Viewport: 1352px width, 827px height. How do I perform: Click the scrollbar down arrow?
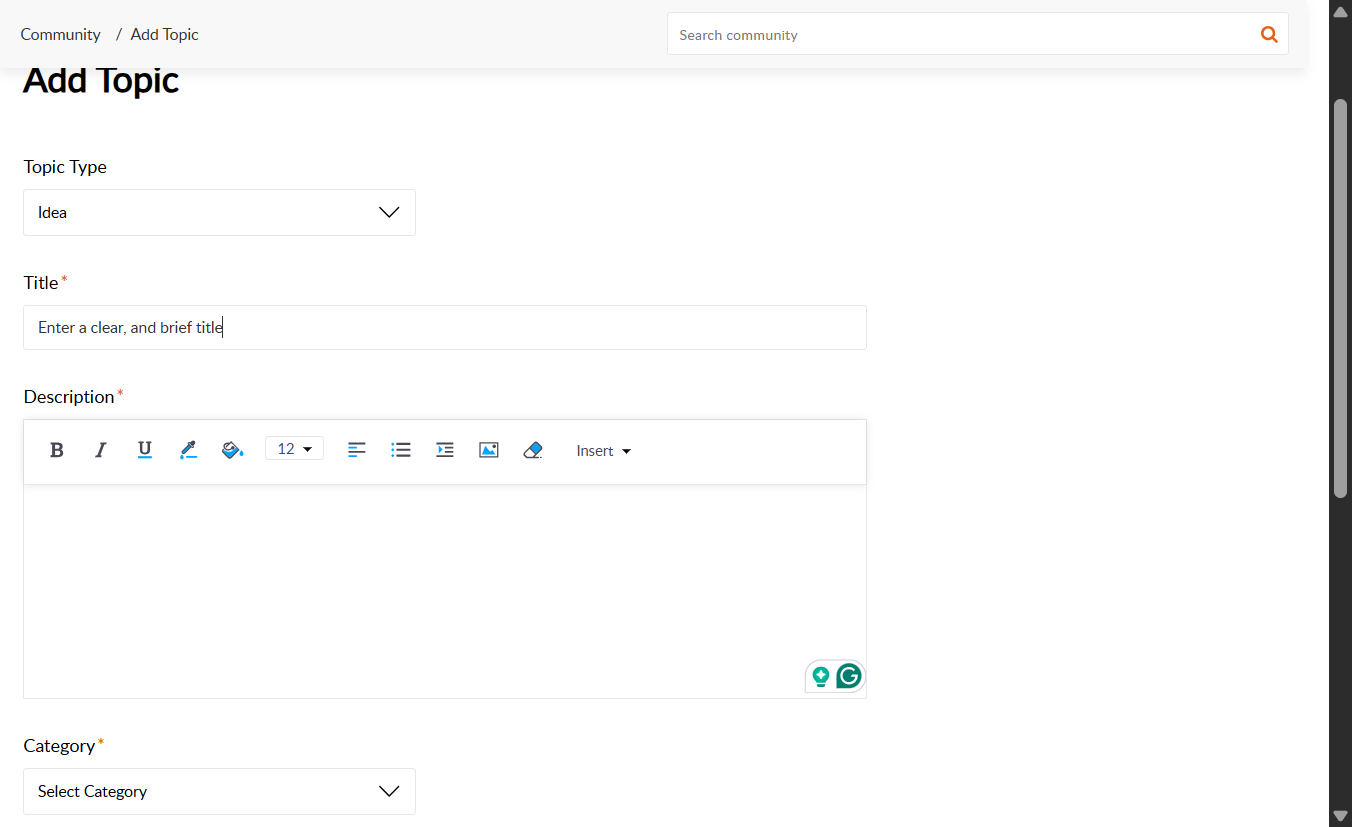[1341, 816]
